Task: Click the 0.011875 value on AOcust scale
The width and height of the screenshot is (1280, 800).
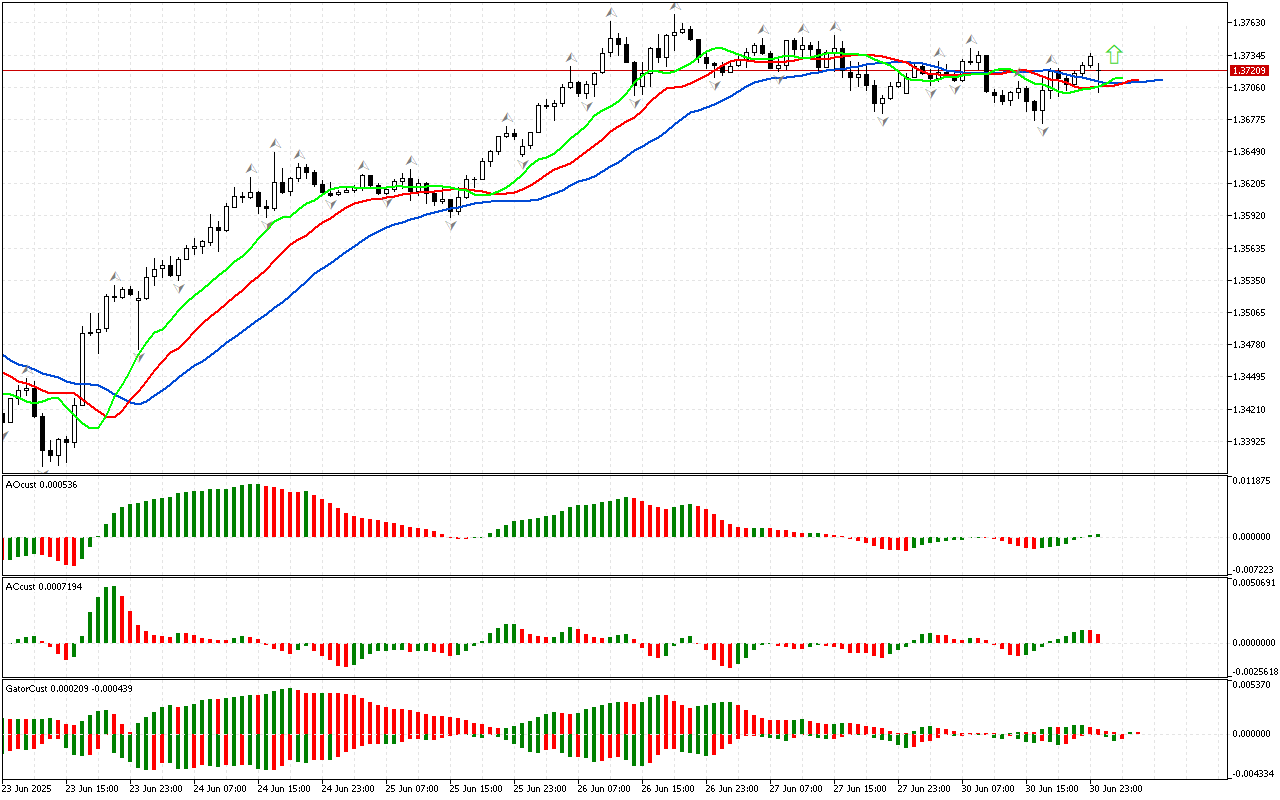Action: point(1251,481)
